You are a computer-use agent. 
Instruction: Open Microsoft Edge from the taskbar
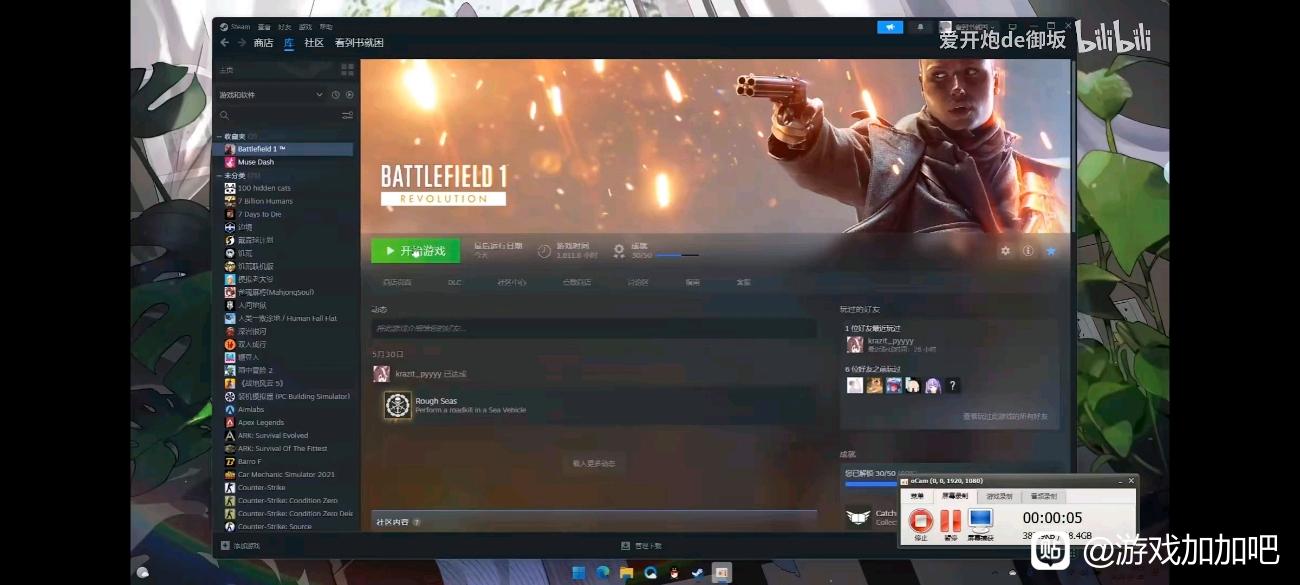[602, 573]
